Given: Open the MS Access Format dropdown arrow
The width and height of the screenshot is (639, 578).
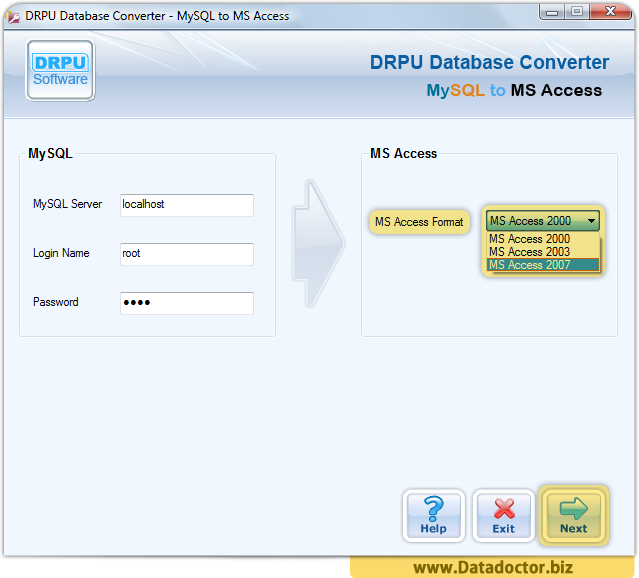Looking at the screenshot, I should (591, 221).
